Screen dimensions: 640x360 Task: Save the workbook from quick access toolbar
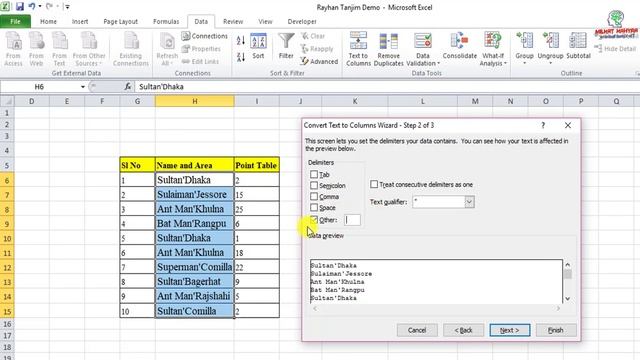pyautogui.click(x=20, y=7)
